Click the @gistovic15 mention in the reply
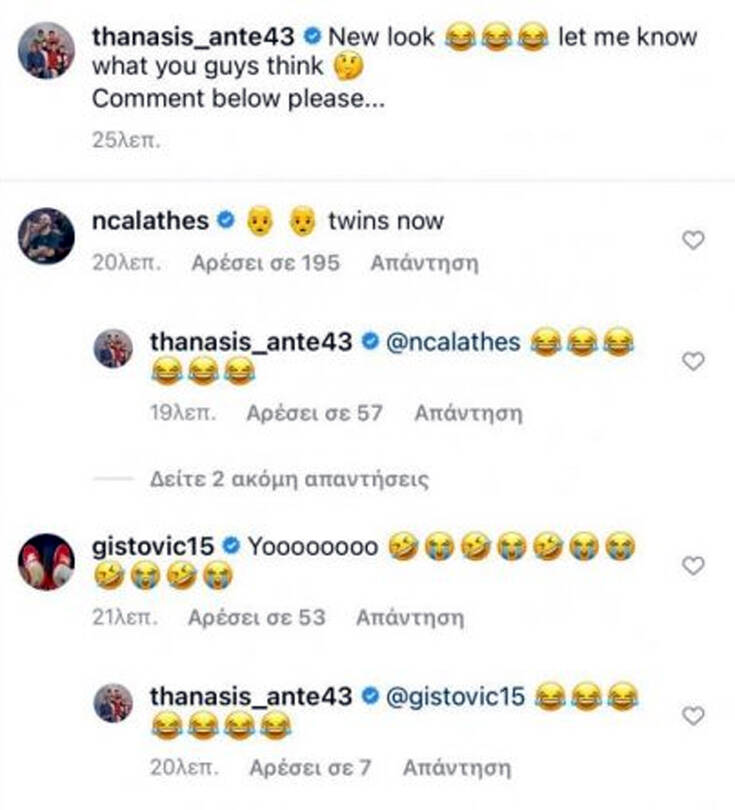Viewport: 735px width, 810px height. coord(451,696)
